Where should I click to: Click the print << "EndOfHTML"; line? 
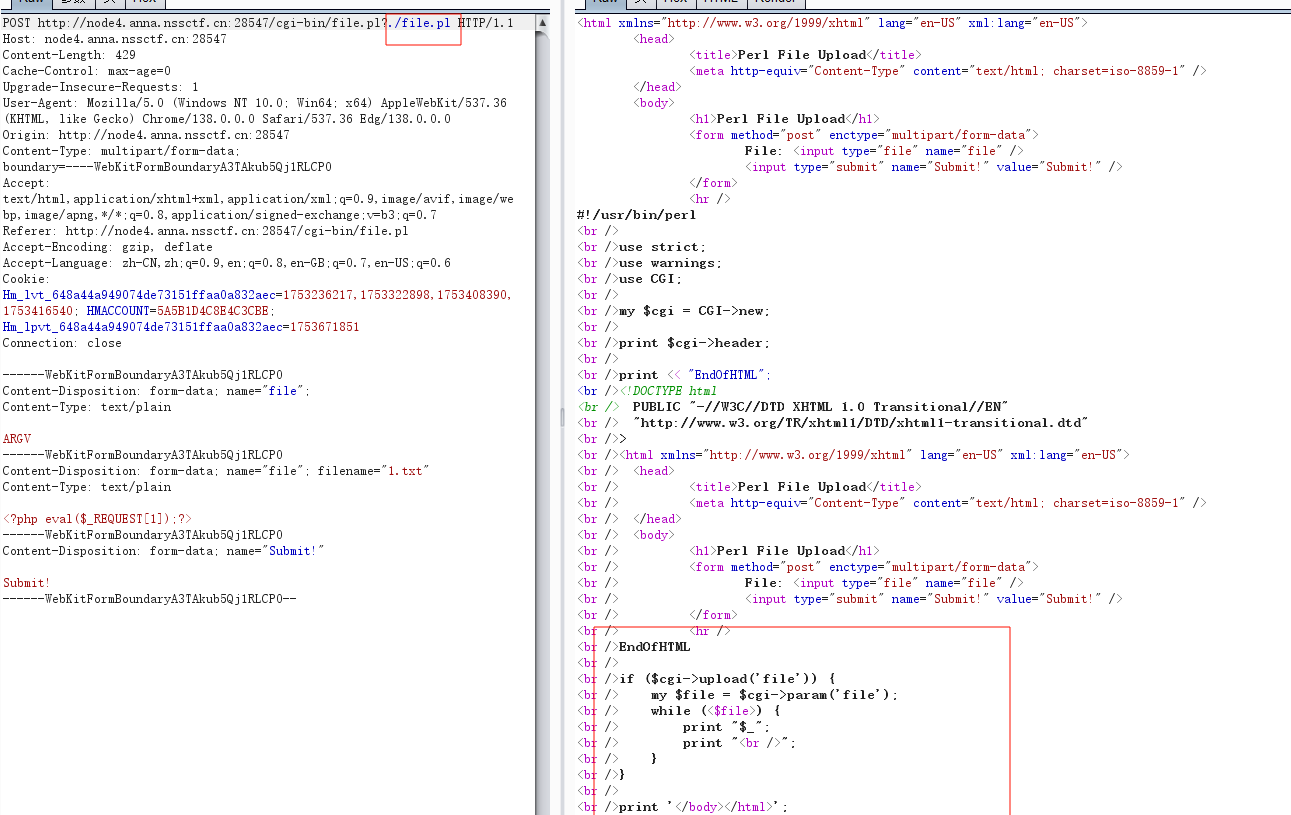[x=695, y=375]
